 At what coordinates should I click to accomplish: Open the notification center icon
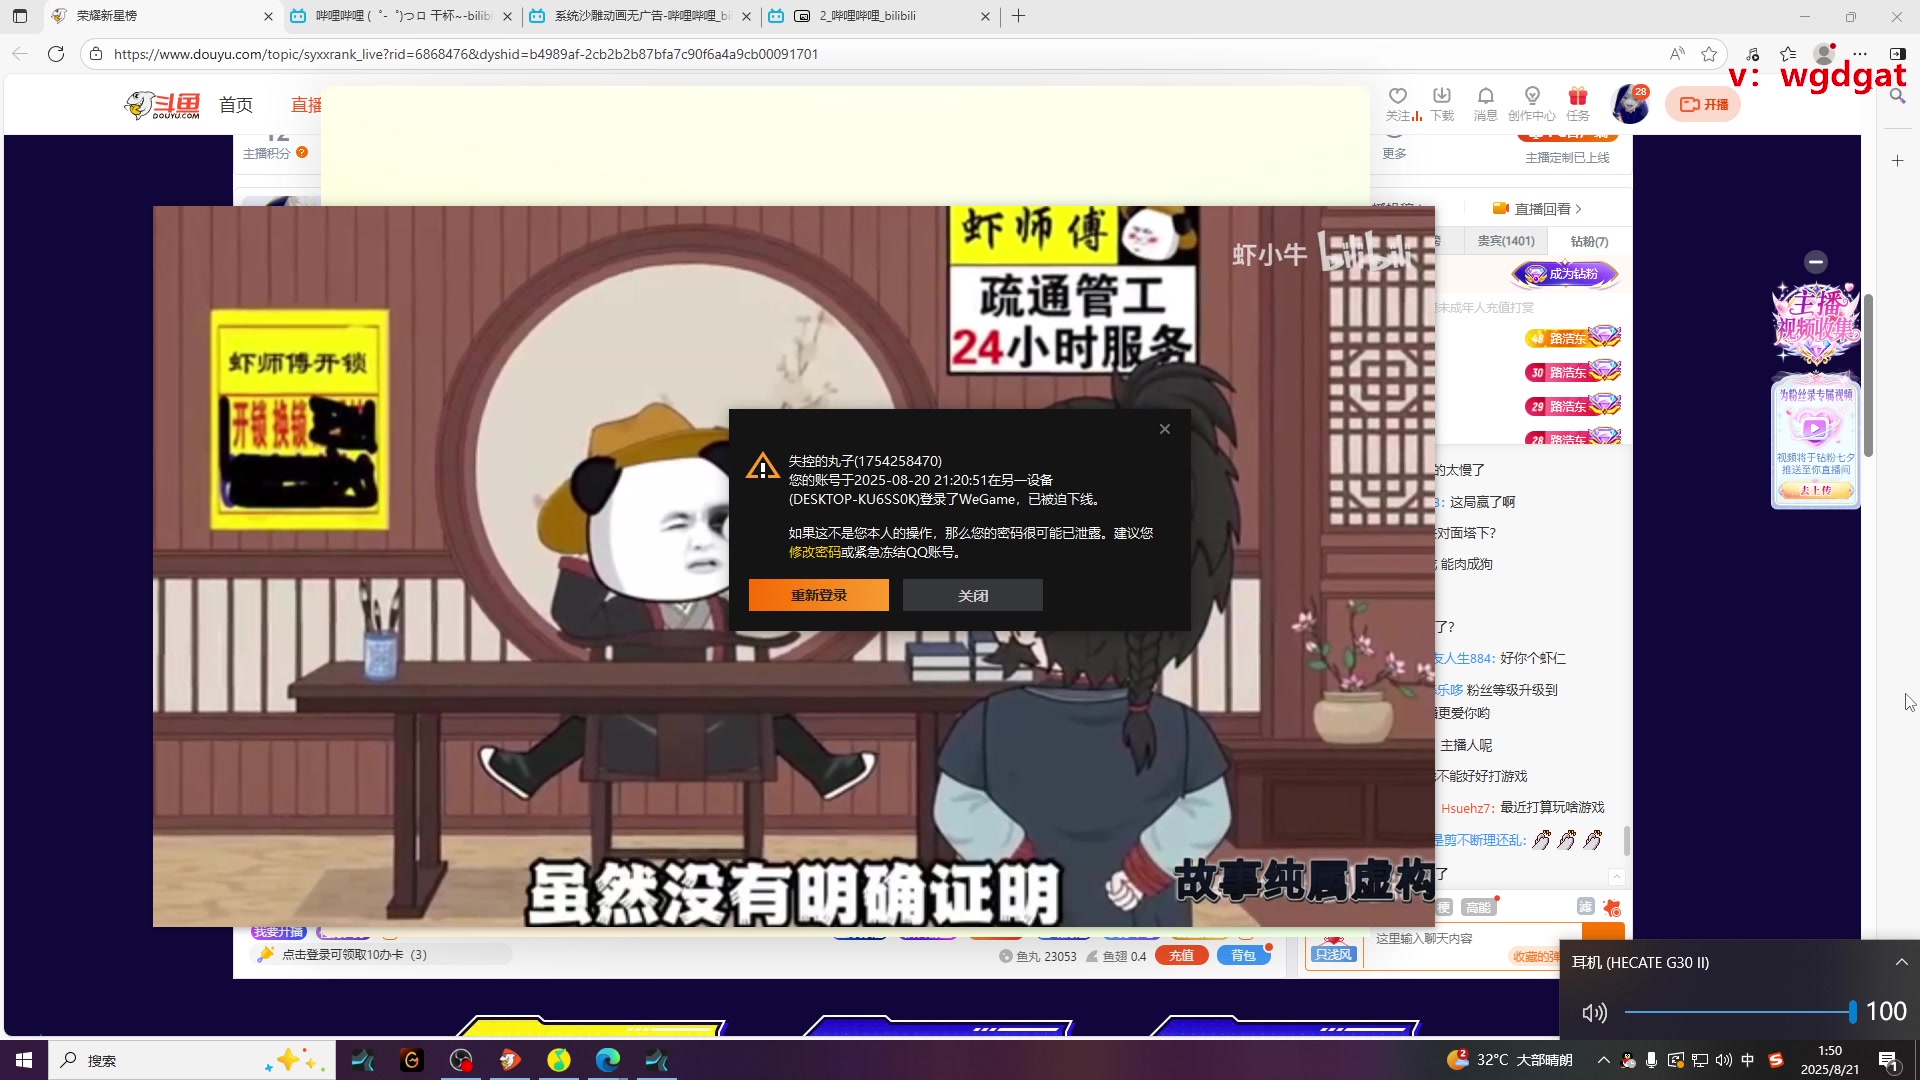(x=1888, y=1060)
